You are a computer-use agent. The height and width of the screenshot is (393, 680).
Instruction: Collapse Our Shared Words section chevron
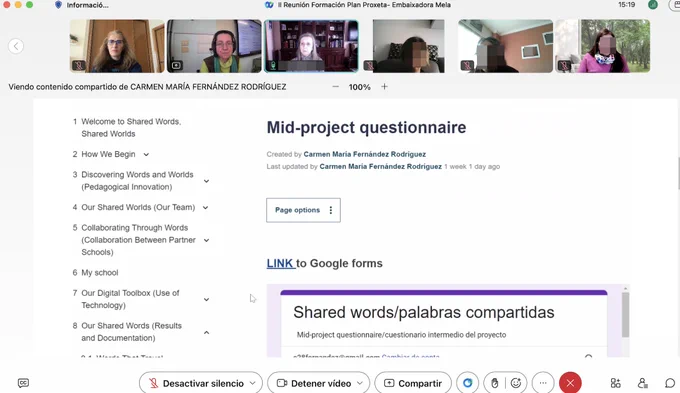pos(206,332)
